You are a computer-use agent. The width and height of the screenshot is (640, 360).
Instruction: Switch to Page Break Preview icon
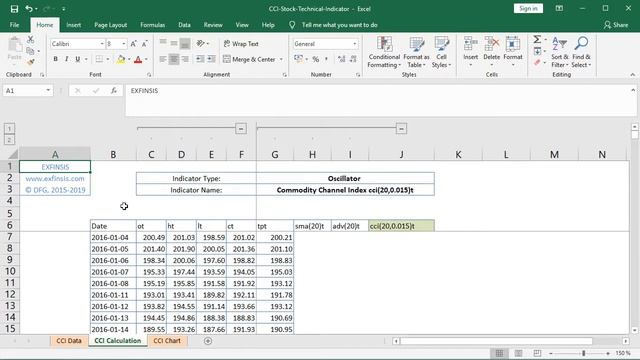click(537, 353)
